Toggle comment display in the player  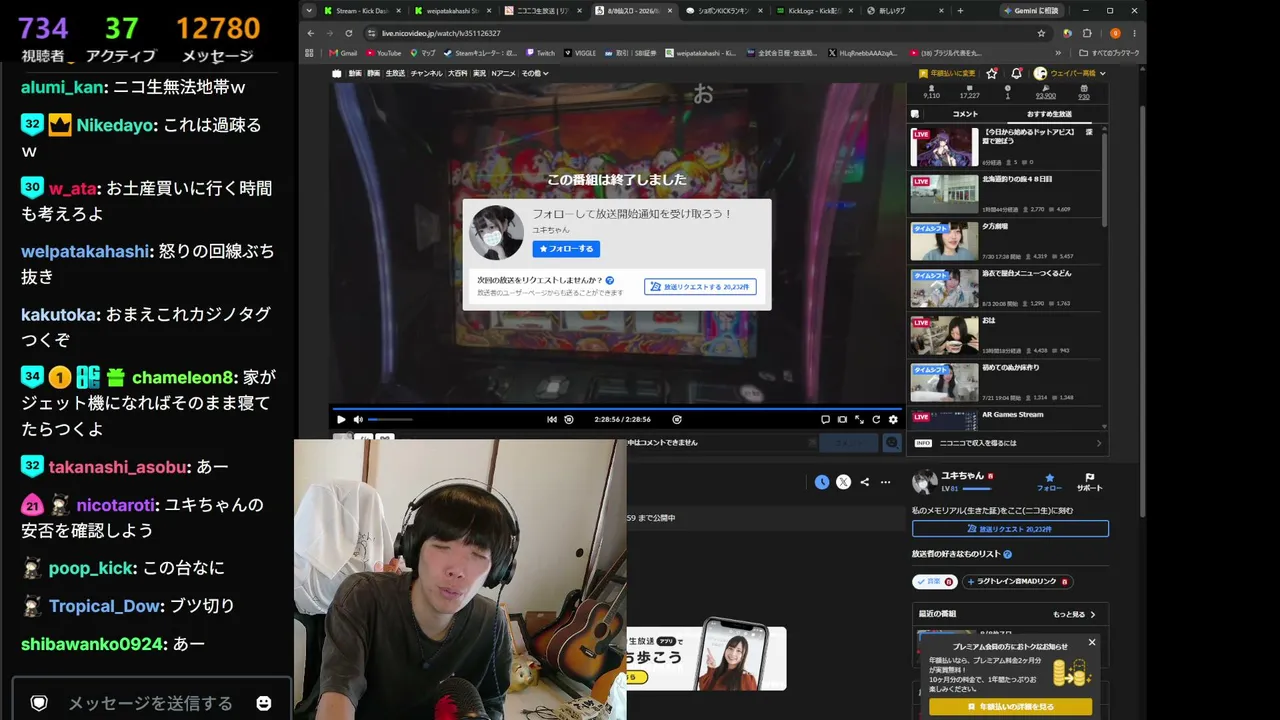pos(825,420)
